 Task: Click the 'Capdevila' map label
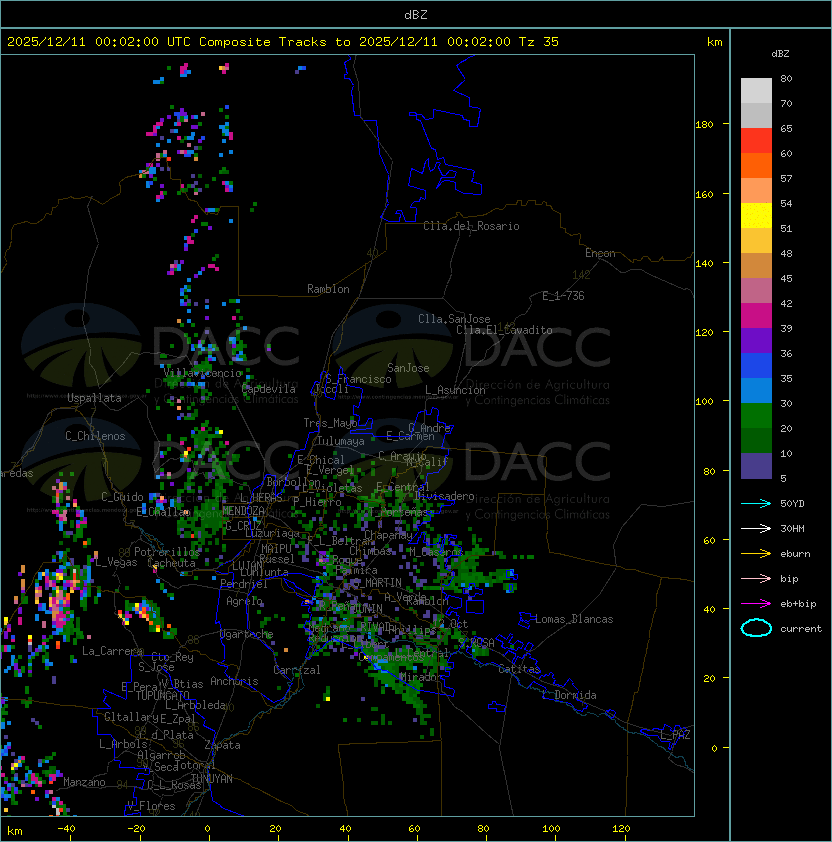269,389
